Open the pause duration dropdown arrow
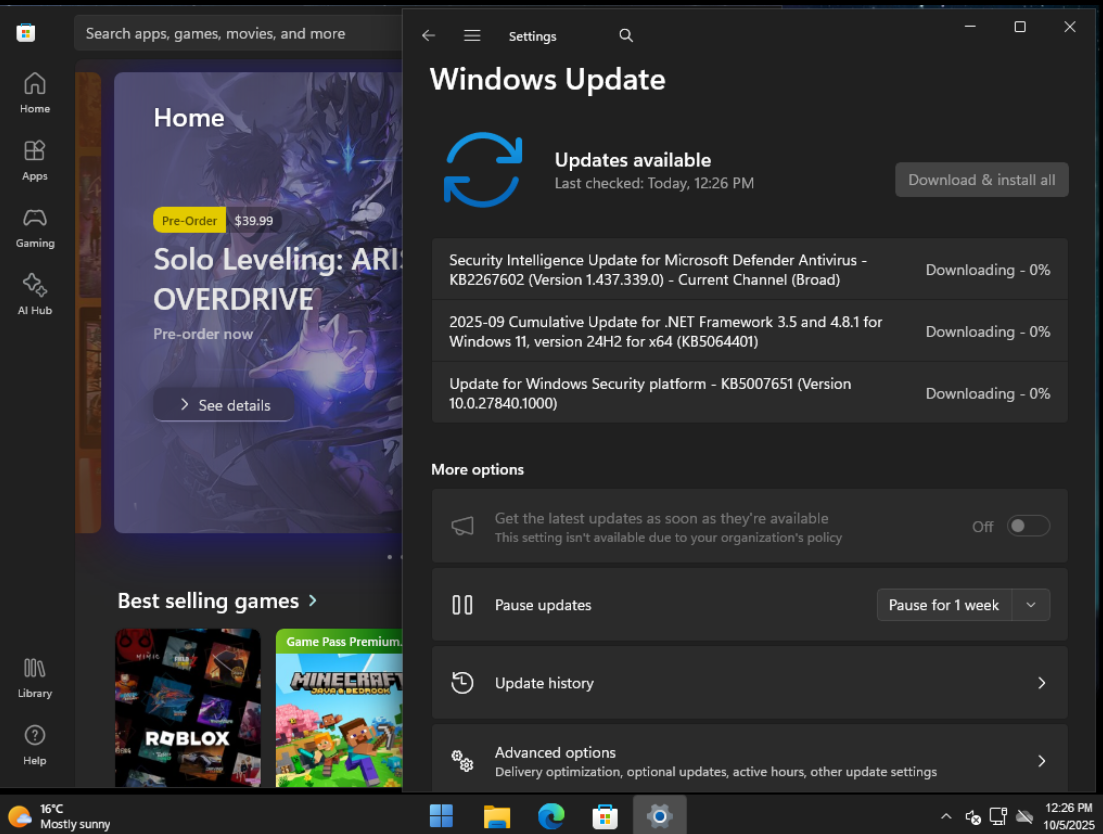 (x=1031, y=605)
